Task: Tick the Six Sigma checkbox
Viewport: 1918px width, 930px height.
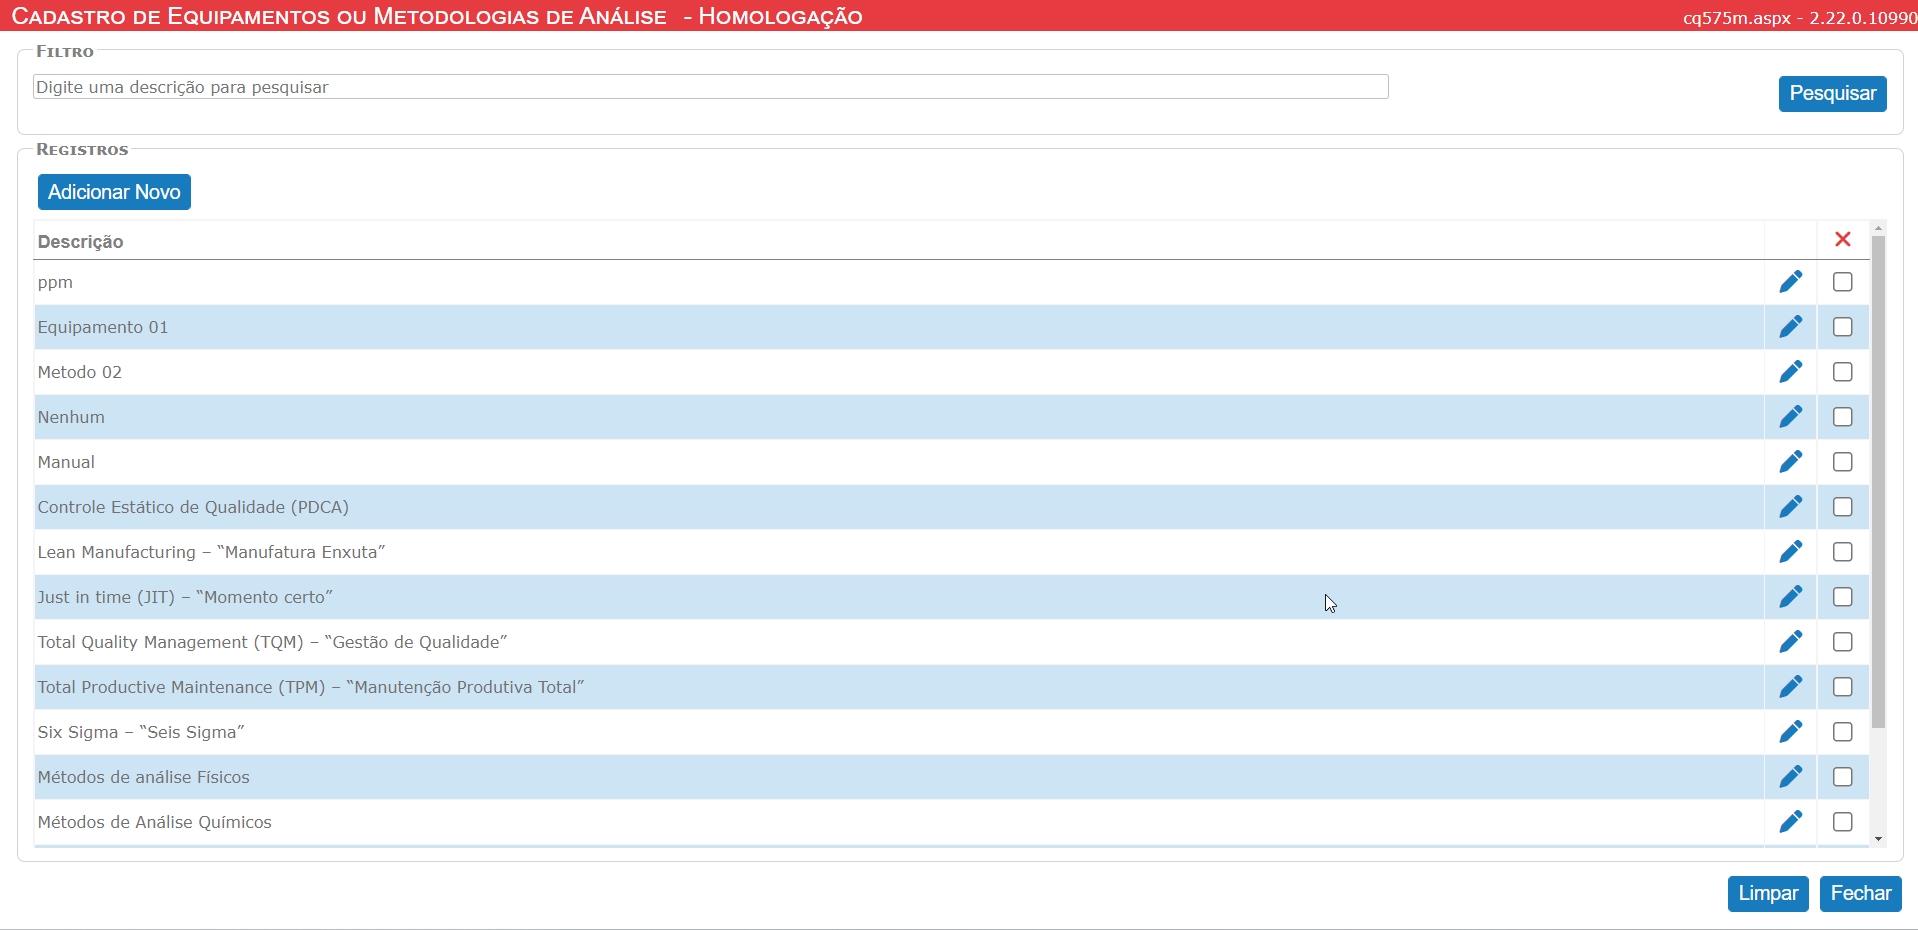Action: [1843, 732]
